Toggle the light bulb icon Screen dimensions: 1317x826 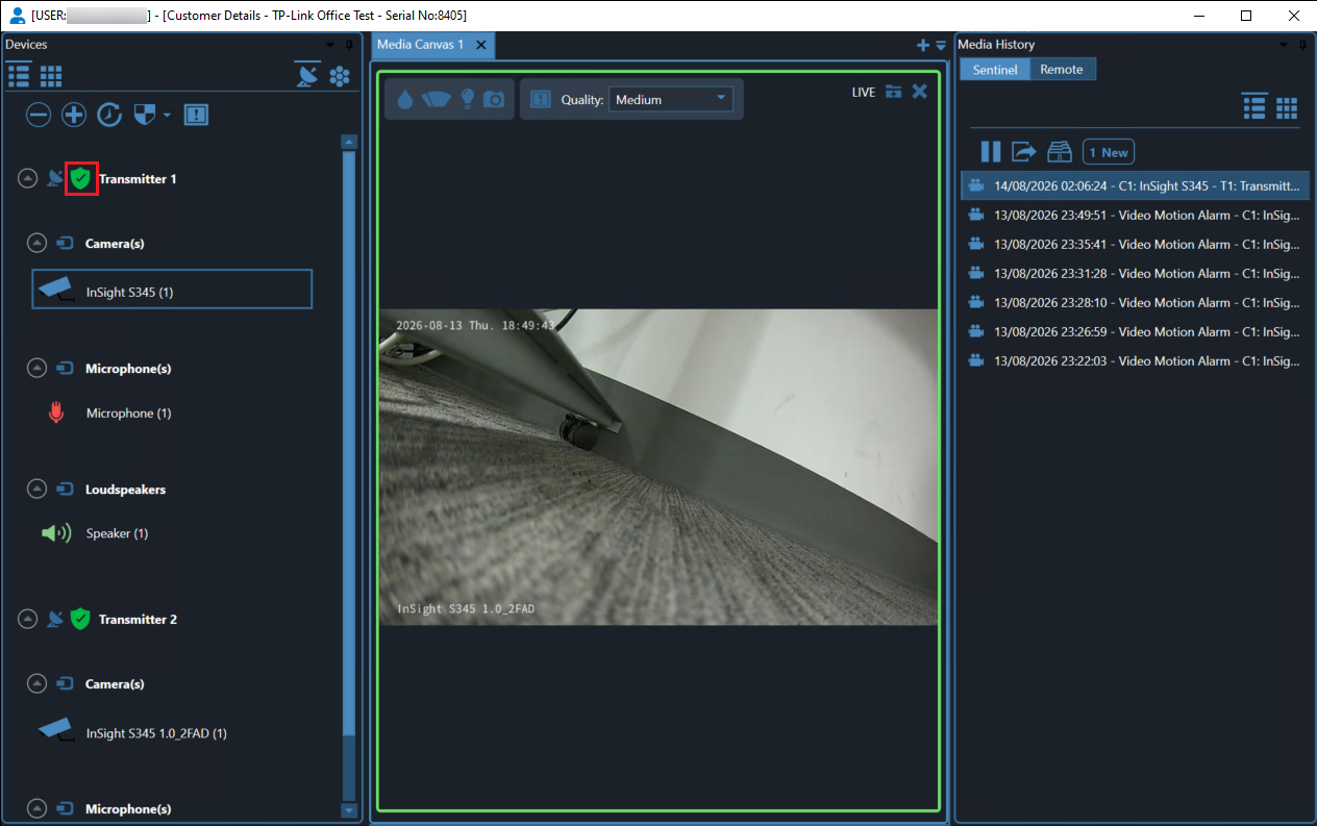(x=467, y=99)
